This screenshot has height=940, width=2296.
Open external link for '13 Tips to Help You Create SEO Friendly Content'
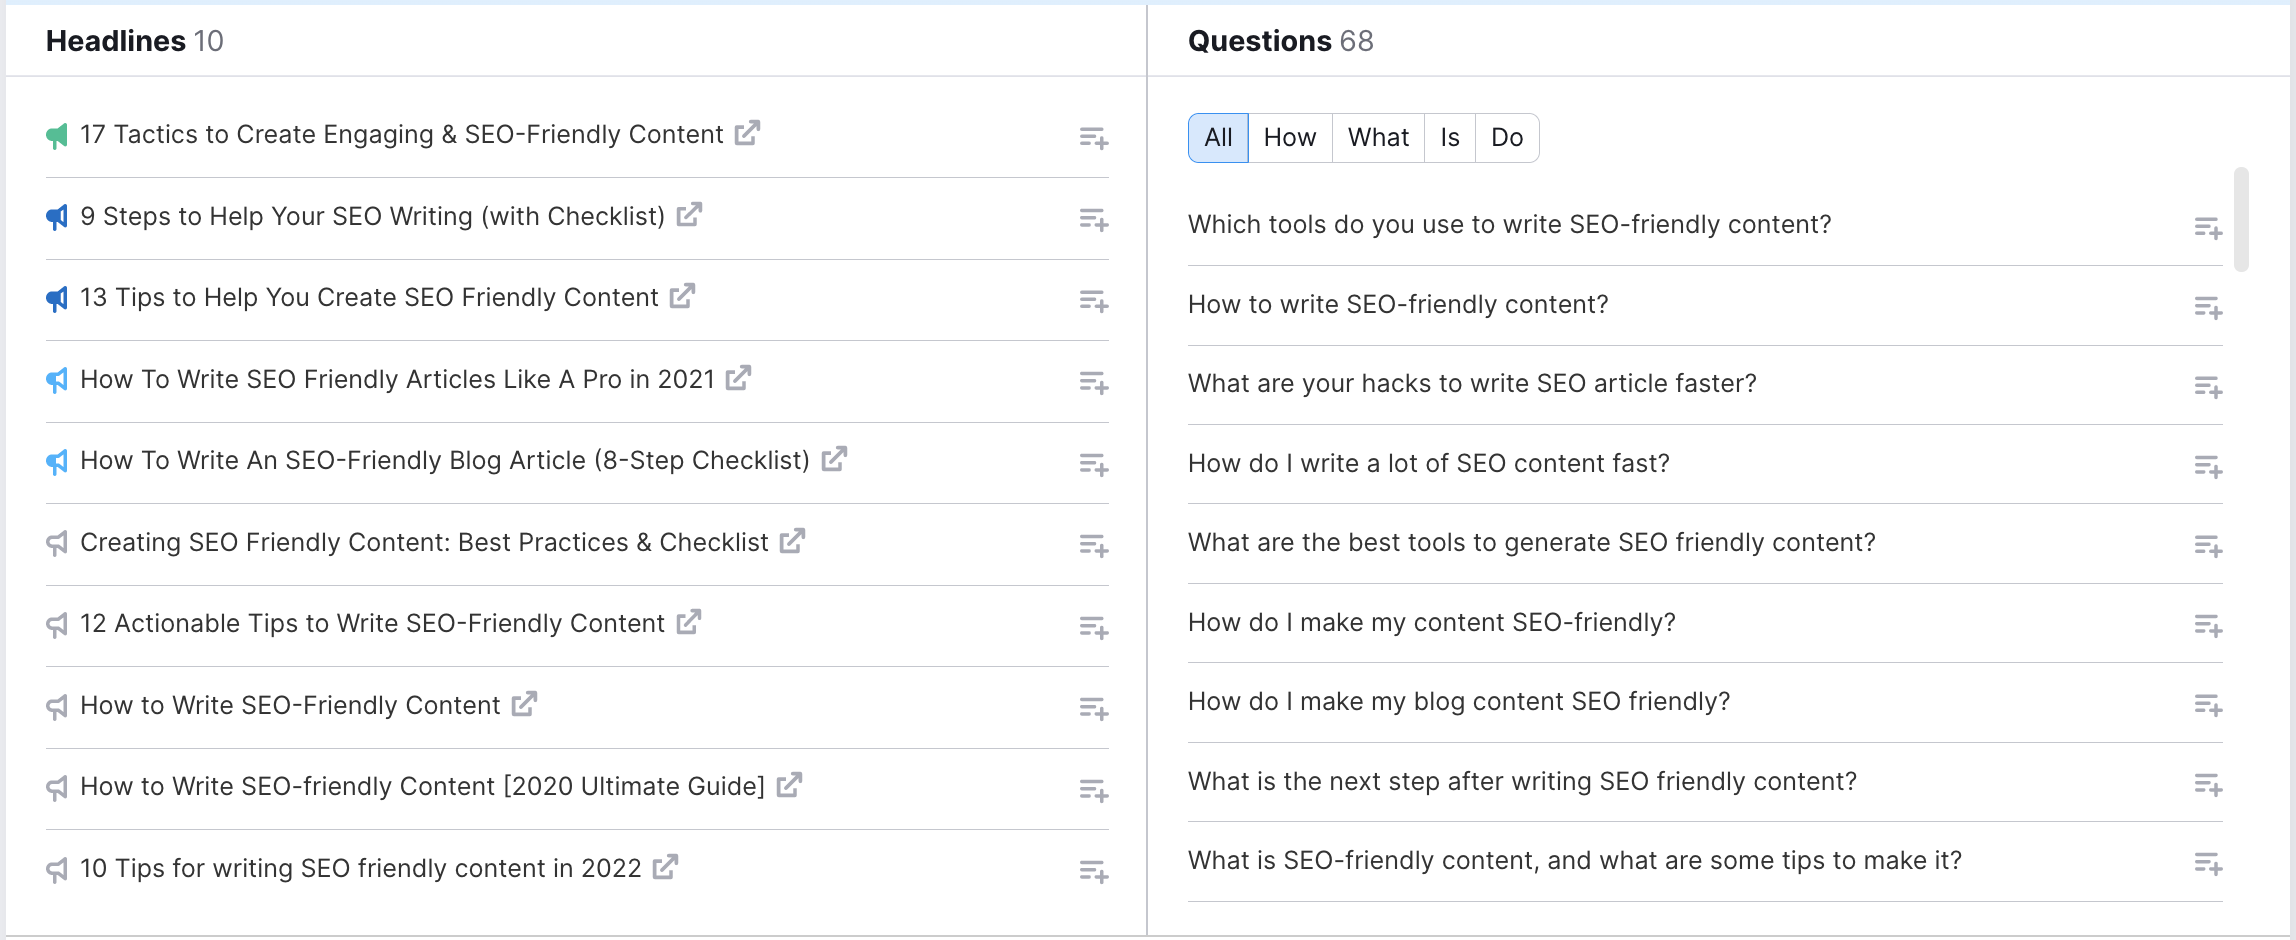coord(682,297)
